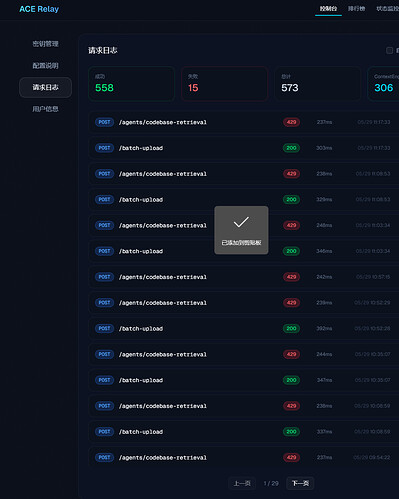This screenshot has width=399, height=499.
Task: Tick the checkbox beside the 请求日志 heading
Action: [389, 50]
